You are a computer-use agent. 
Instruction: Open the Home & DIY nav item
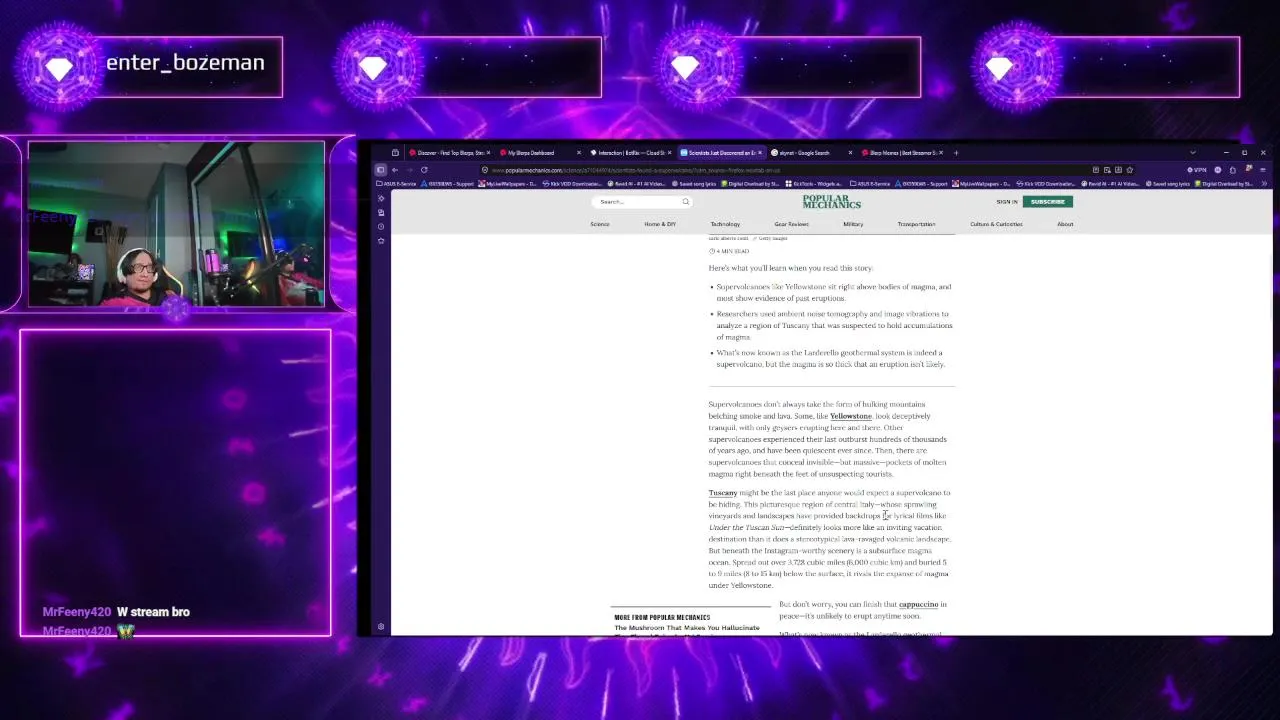pyautogui.click(x=660, y=224)
